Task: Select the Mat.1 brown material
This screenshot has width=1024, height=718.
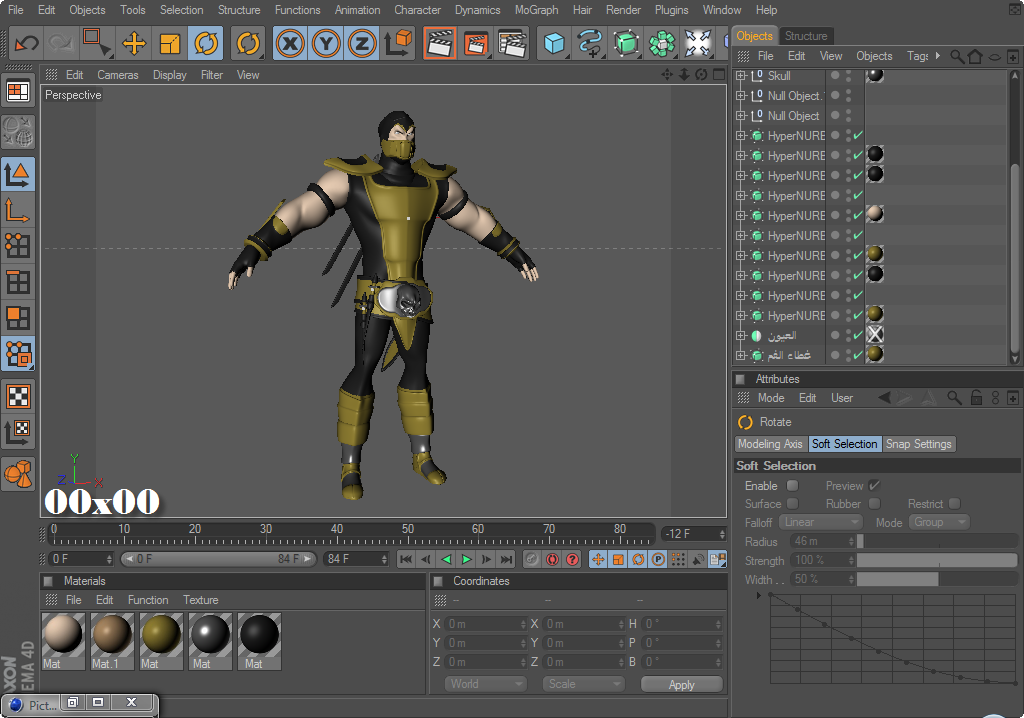Action: coord(112,641)
